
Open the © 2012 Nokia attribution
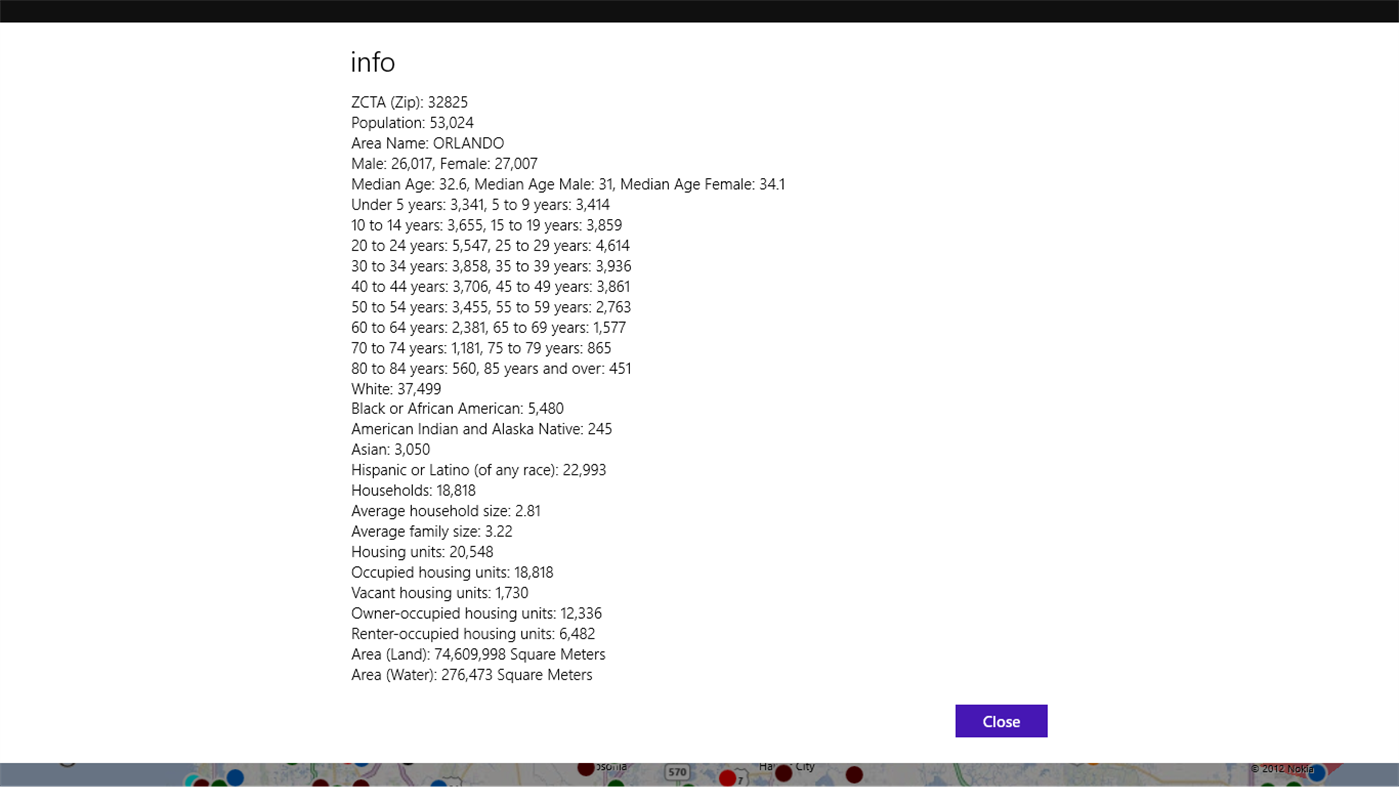click(x=1283, y=768)
